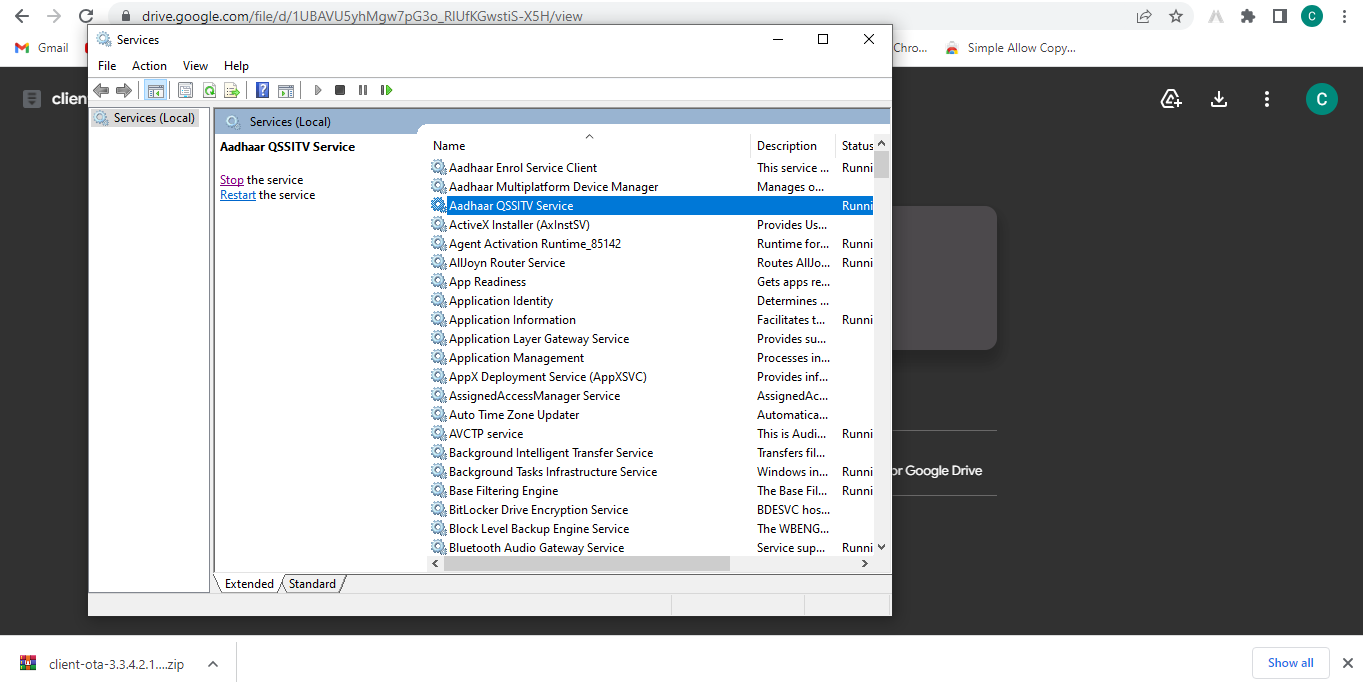This screenshot has height=682, width=1363.
Task: Click the Chrome reload page icon
Action: click(x=86, y=16)
